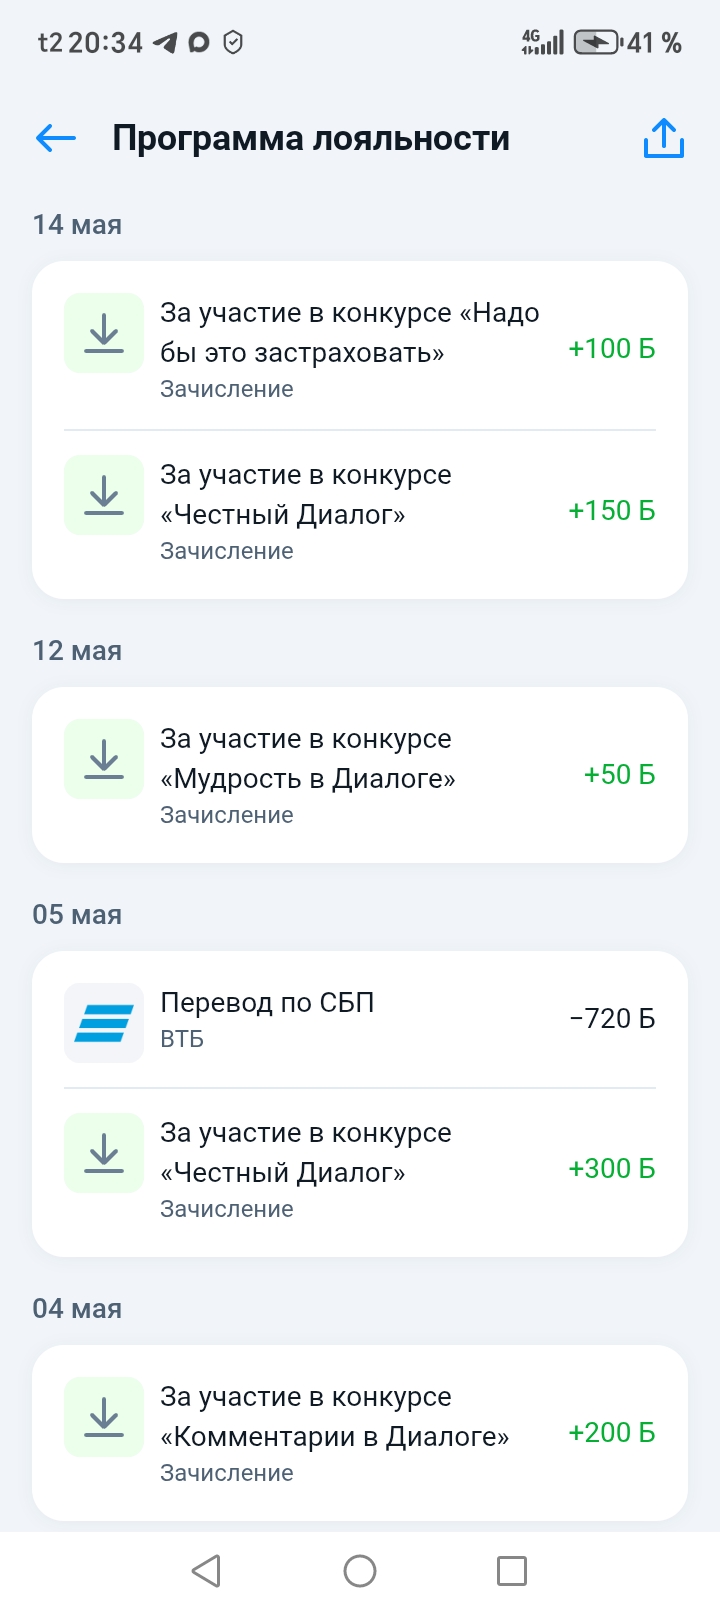Viewport: 720px width, 1610px height.
Task: Tap the share/export icon top right
Action: pyautogui.click(x=664, y=138)
